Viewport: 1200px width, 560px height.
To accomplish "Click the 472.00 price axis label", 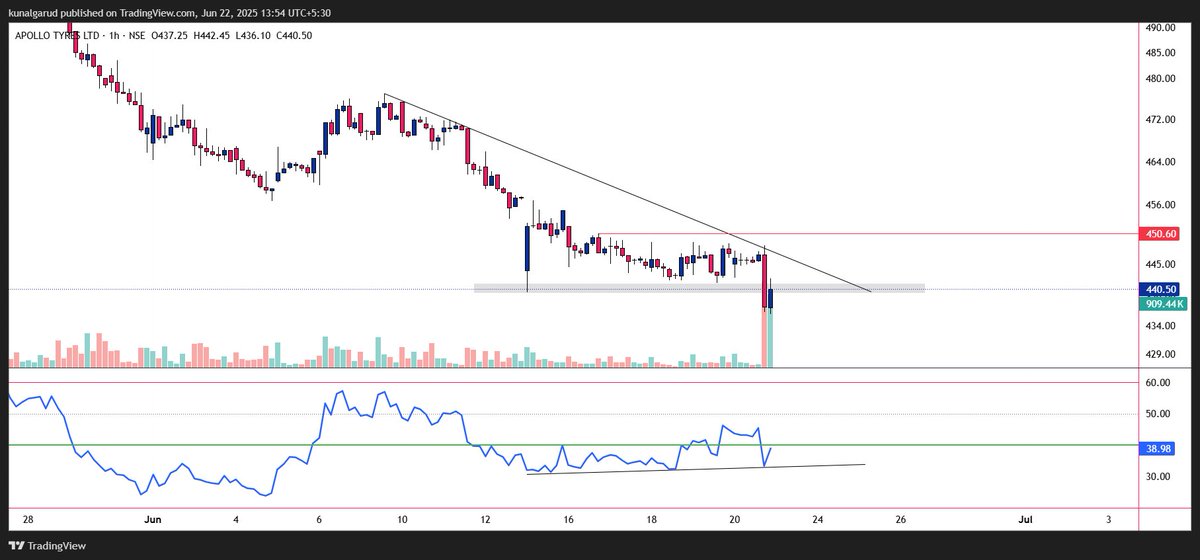I will (x=1160, y=120).
